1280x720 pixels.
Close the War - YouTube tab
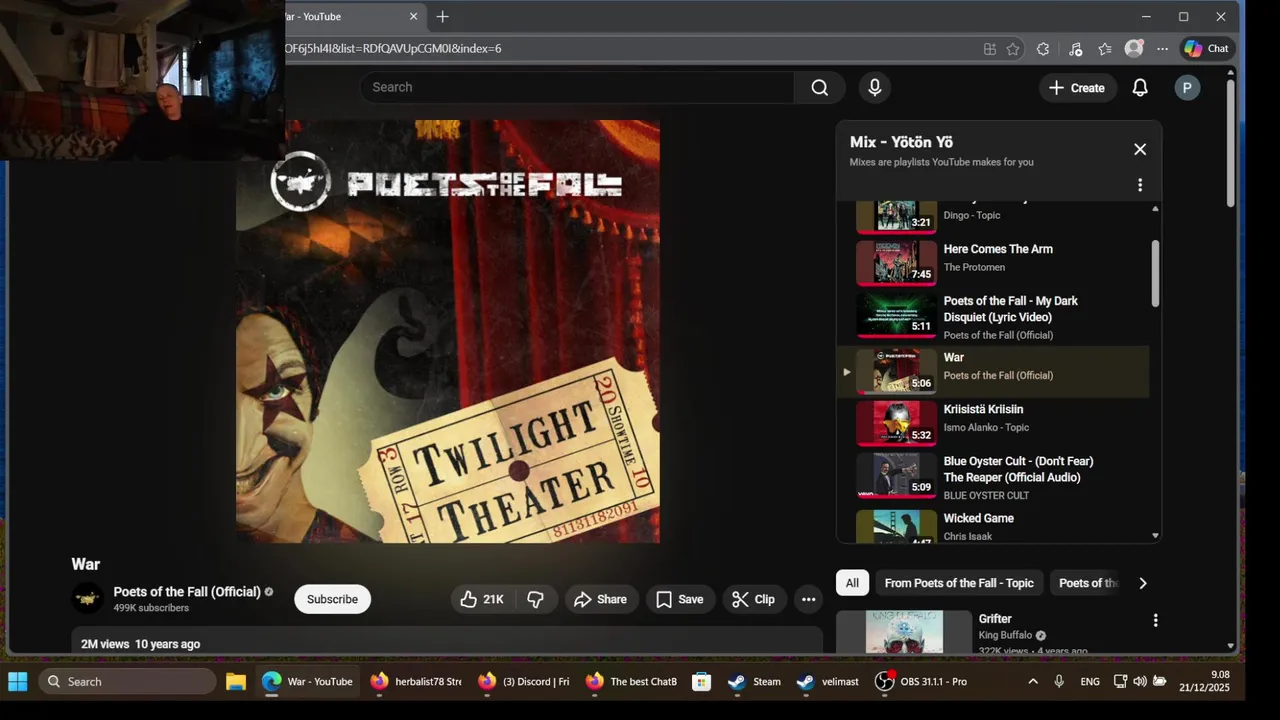point(413,16)
